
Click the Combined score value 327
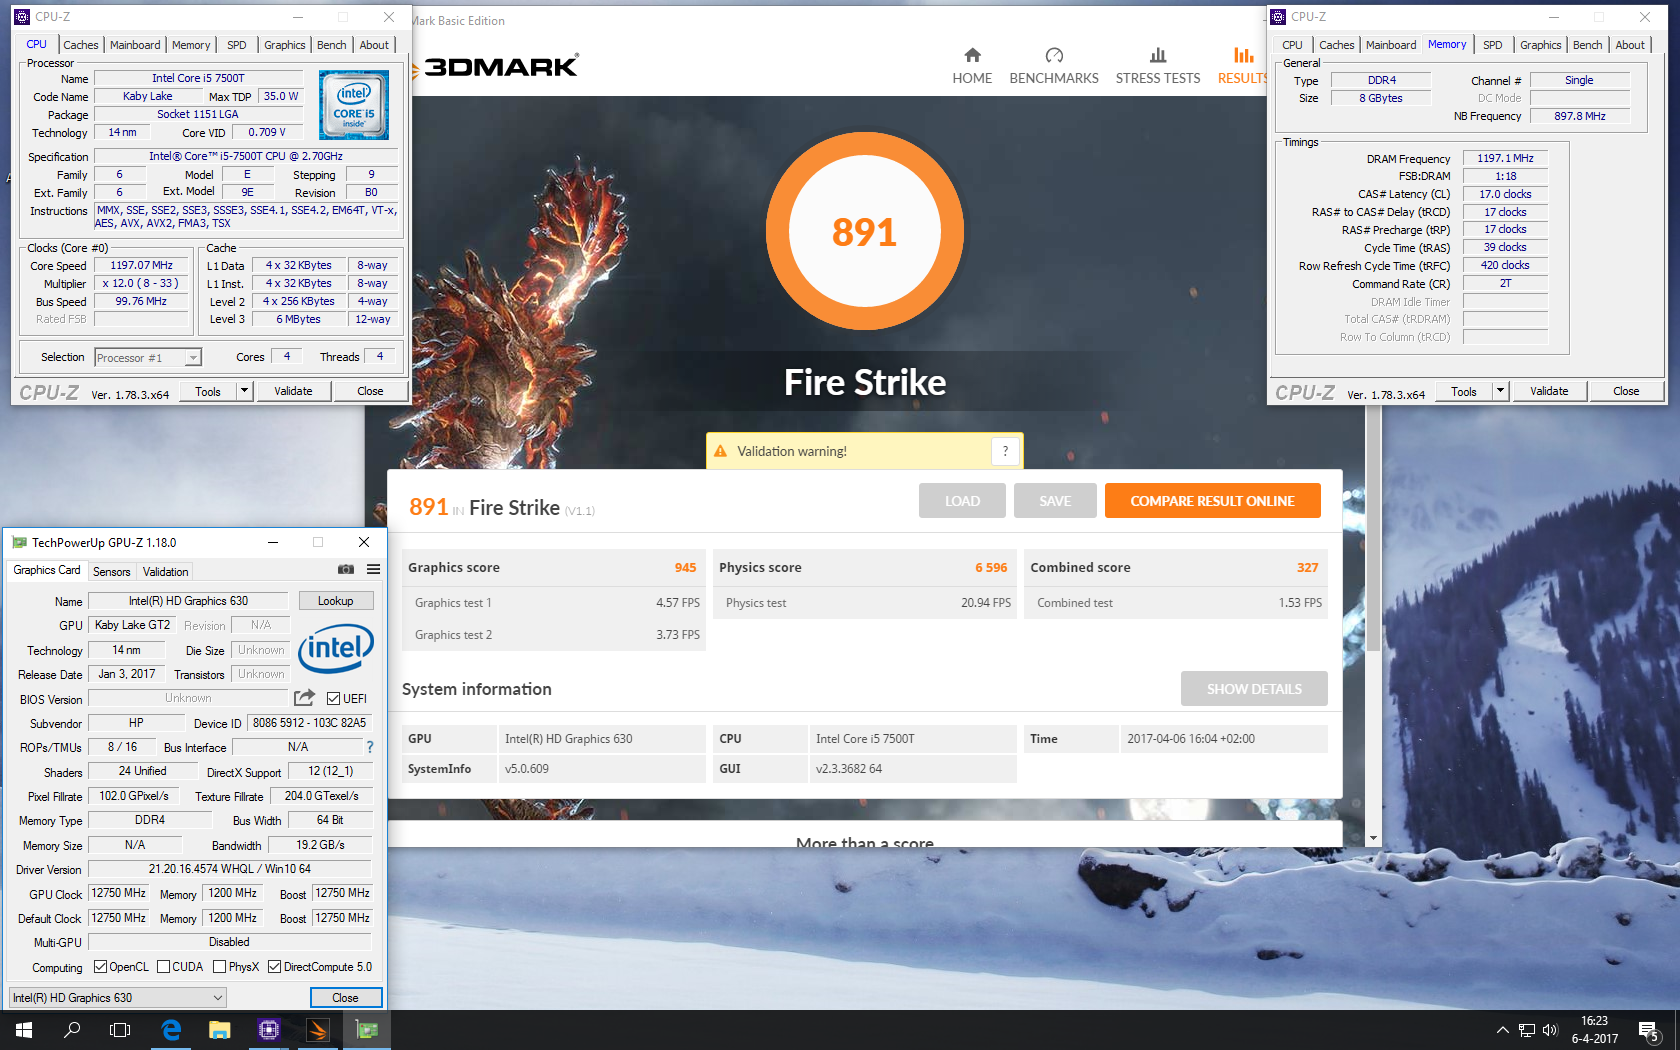pyautogui.click(x=1307, y=567)
